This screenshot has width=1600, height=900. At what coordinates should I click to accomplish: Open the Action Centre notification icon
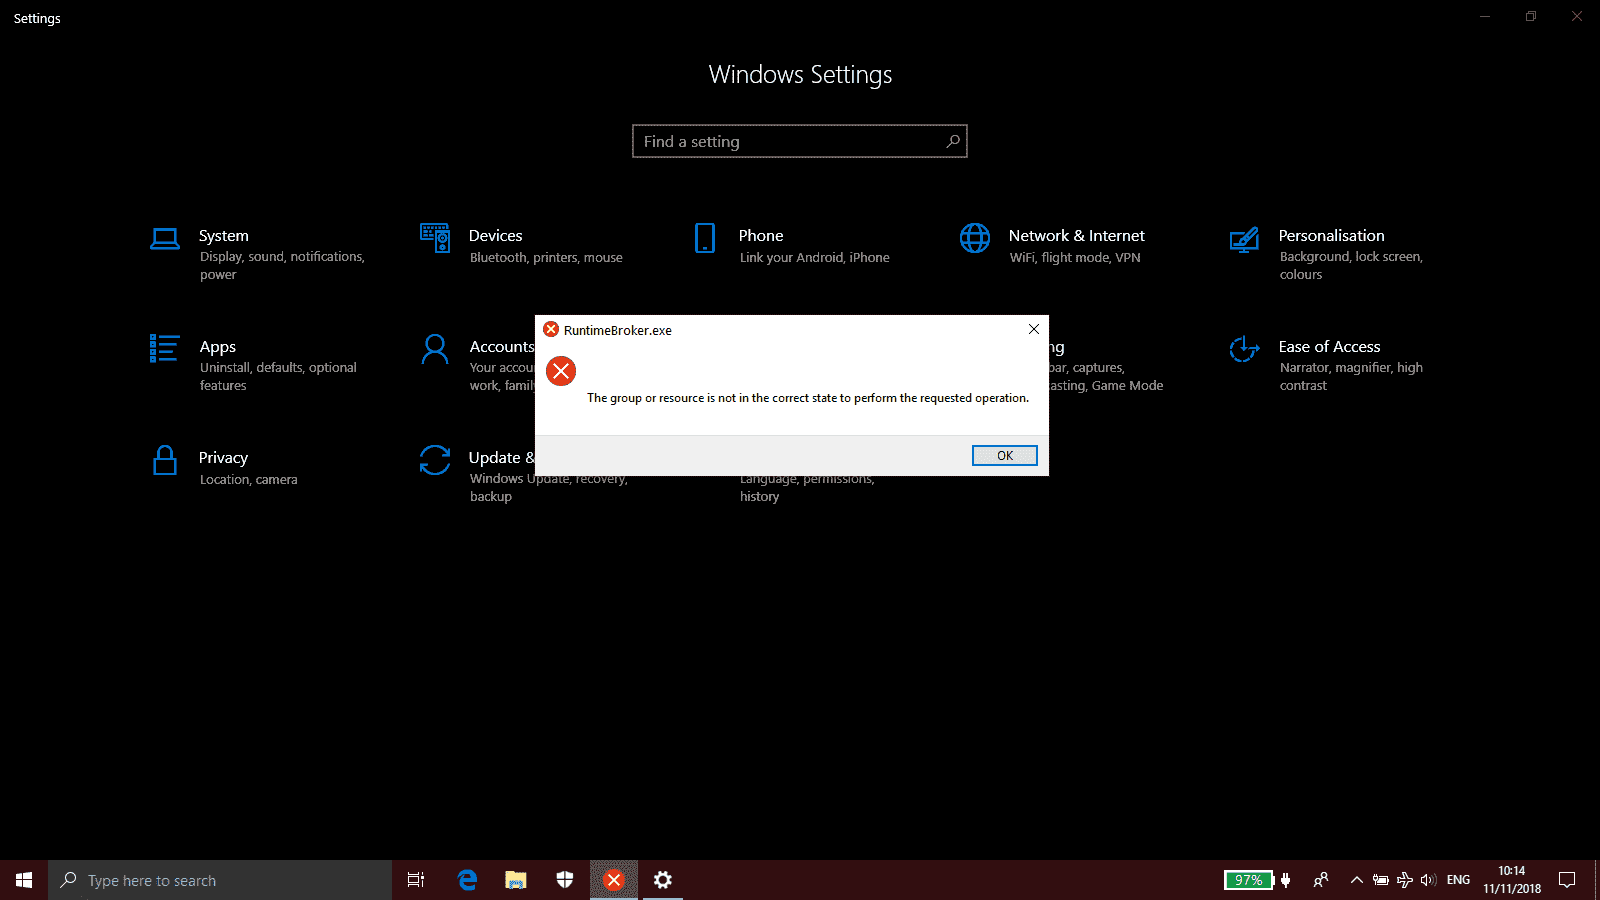tap(1567, 880)
